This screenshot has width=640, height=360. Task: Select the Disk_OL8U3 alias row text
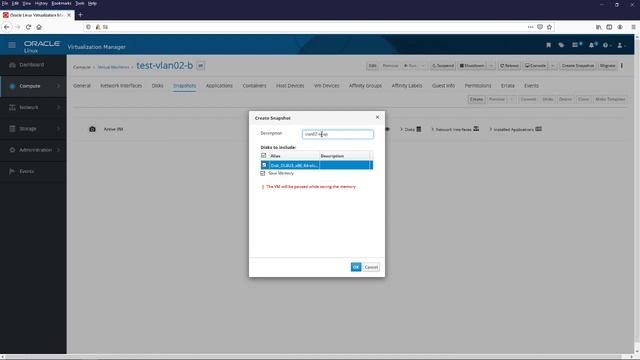click(x=294, y=165)
